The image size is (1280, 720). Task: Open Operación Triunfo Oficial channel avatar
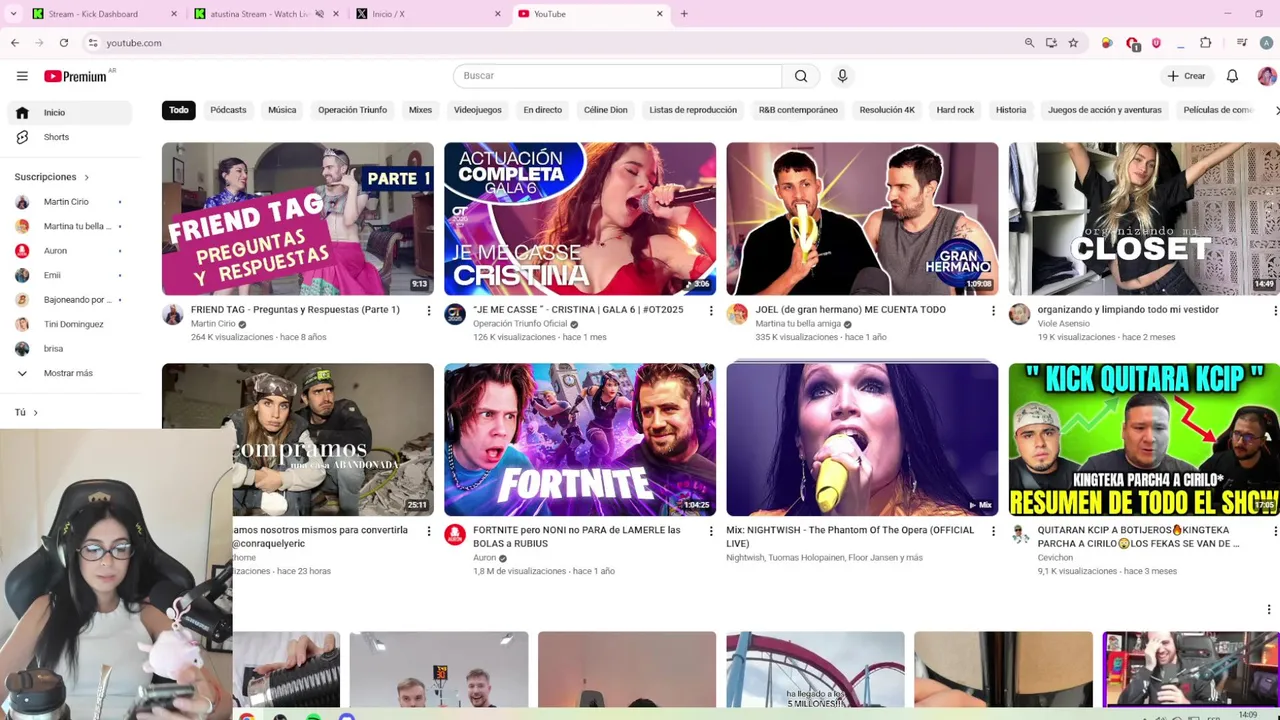pyautogui.click(x=455, y=314)
